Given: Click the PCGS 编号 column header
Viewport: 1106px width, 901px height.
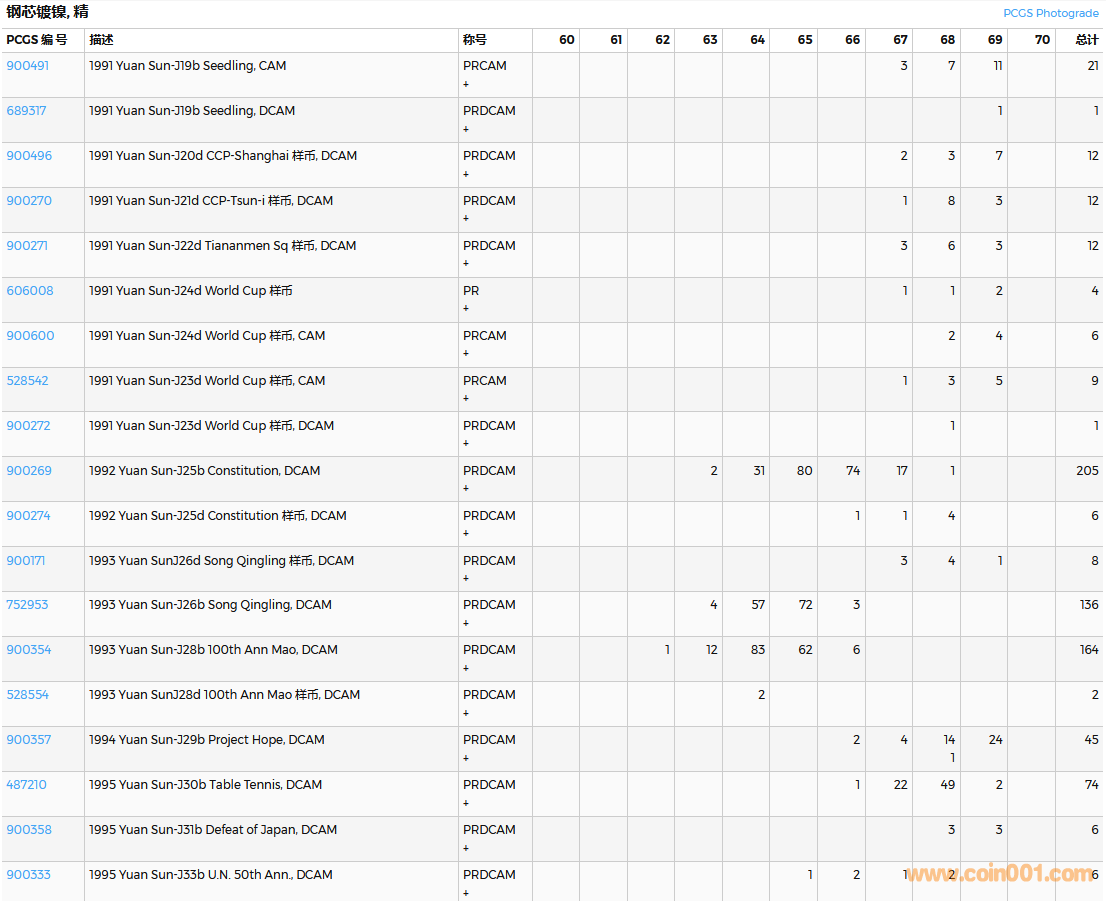Looking at the screenshot, I should 37,40.
